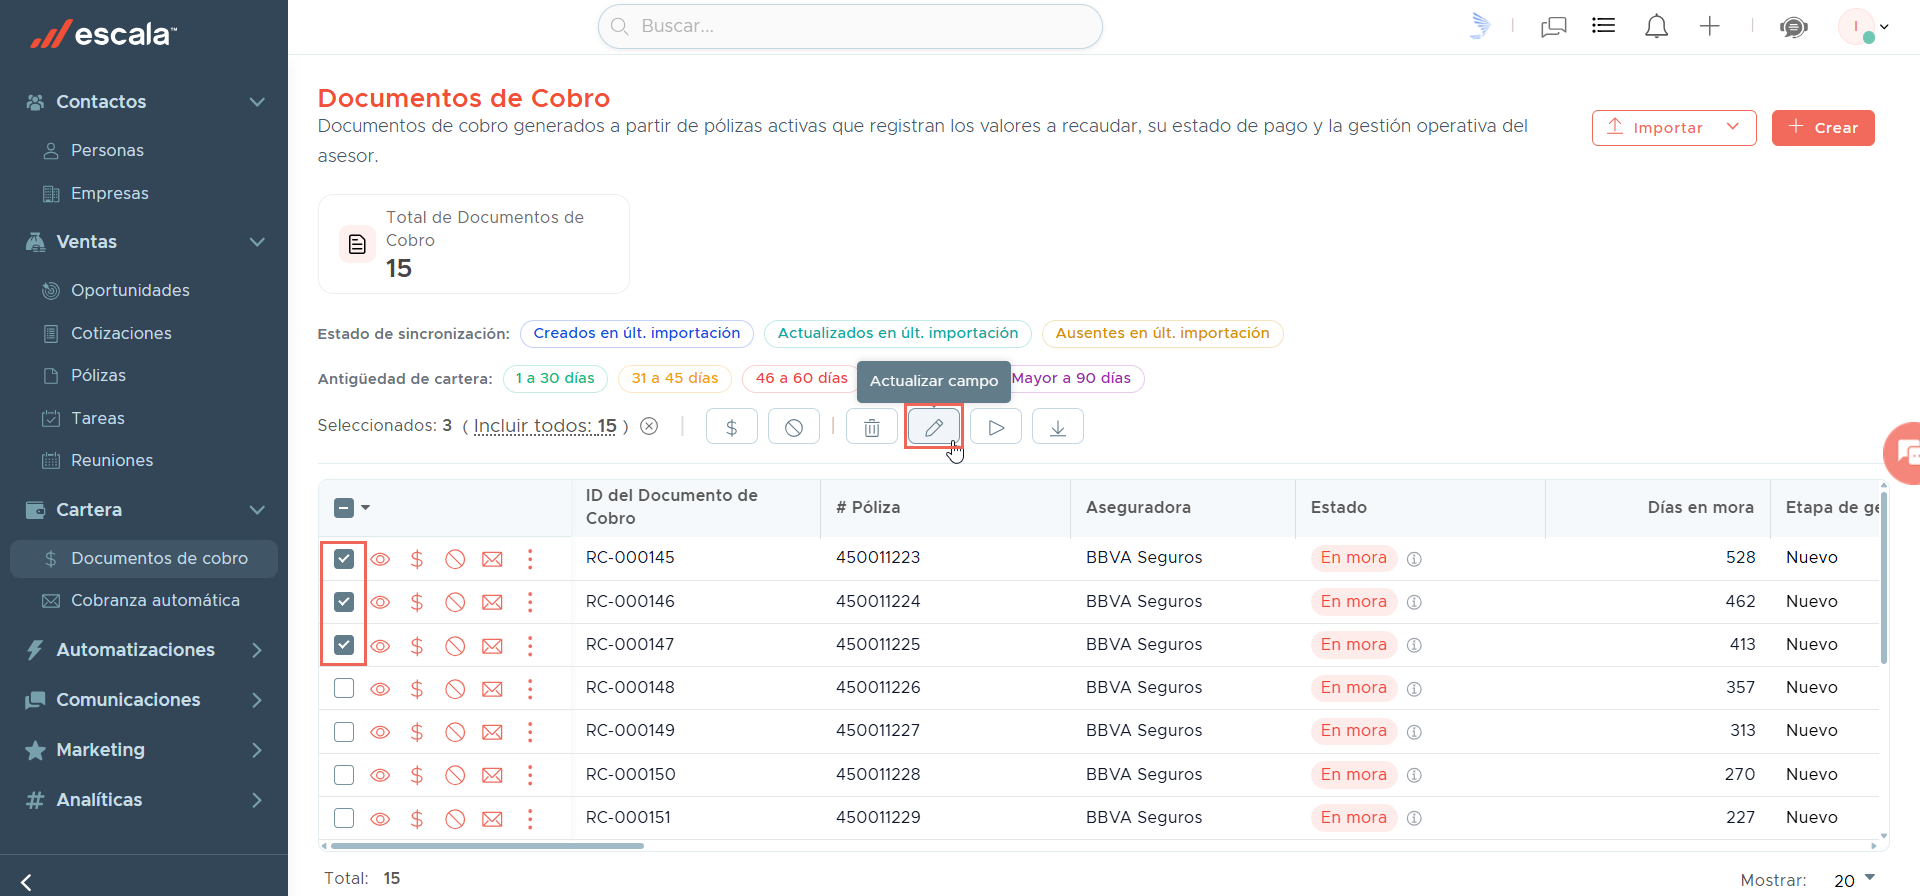Open the Importar dropdown
The width and height of the screenshot is (1920, 896).
point(1674,128)
